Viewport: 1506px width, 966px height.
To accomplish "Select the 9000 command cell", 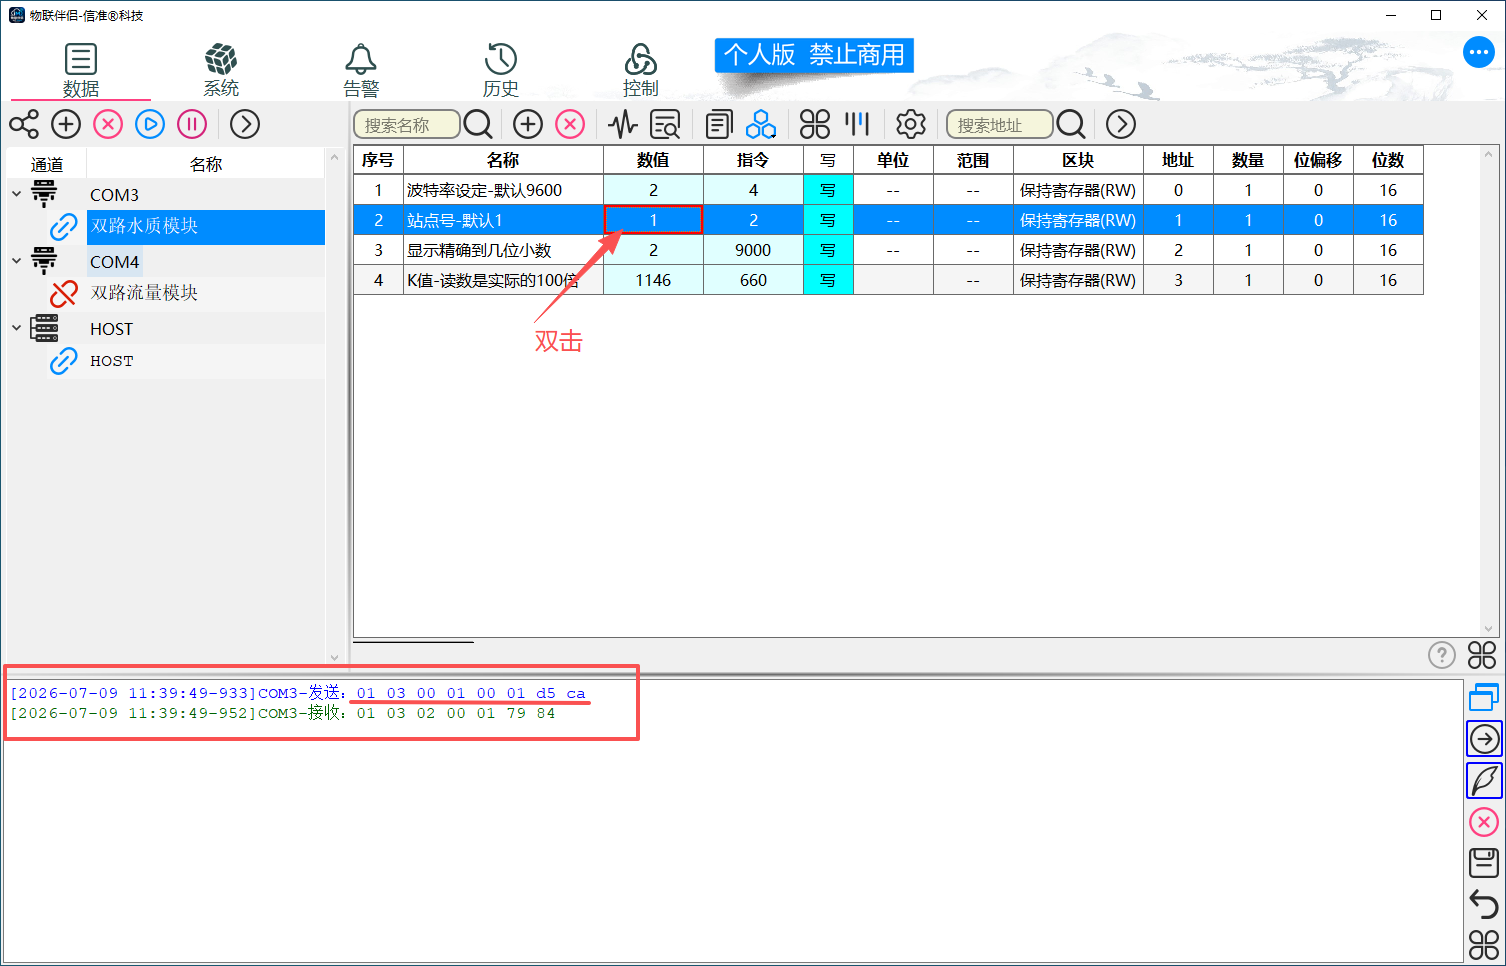I will [x=753, y=250].
